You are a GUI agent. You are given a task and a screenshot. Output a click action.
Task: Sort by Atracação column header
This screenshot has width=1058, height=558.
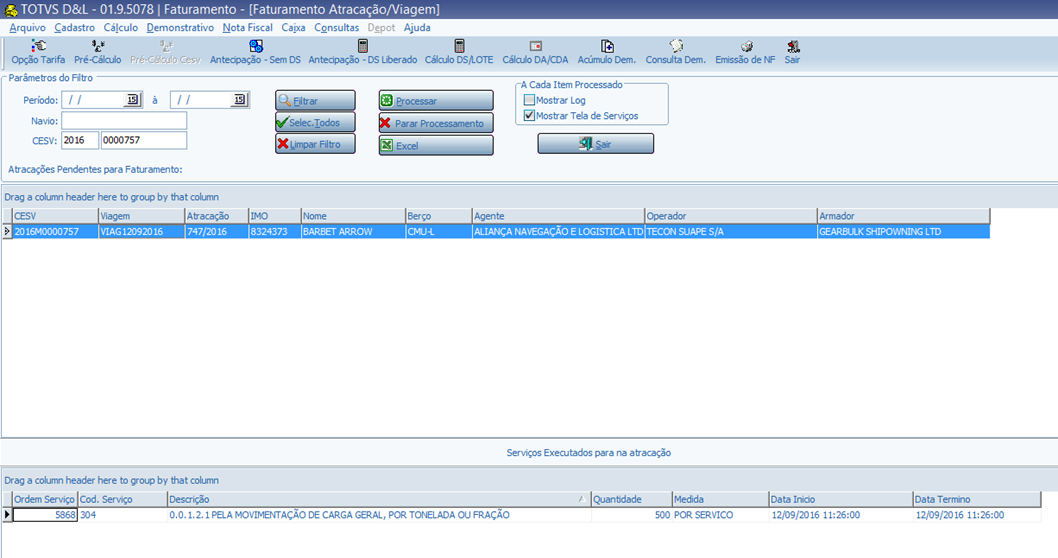coord(217,216)
